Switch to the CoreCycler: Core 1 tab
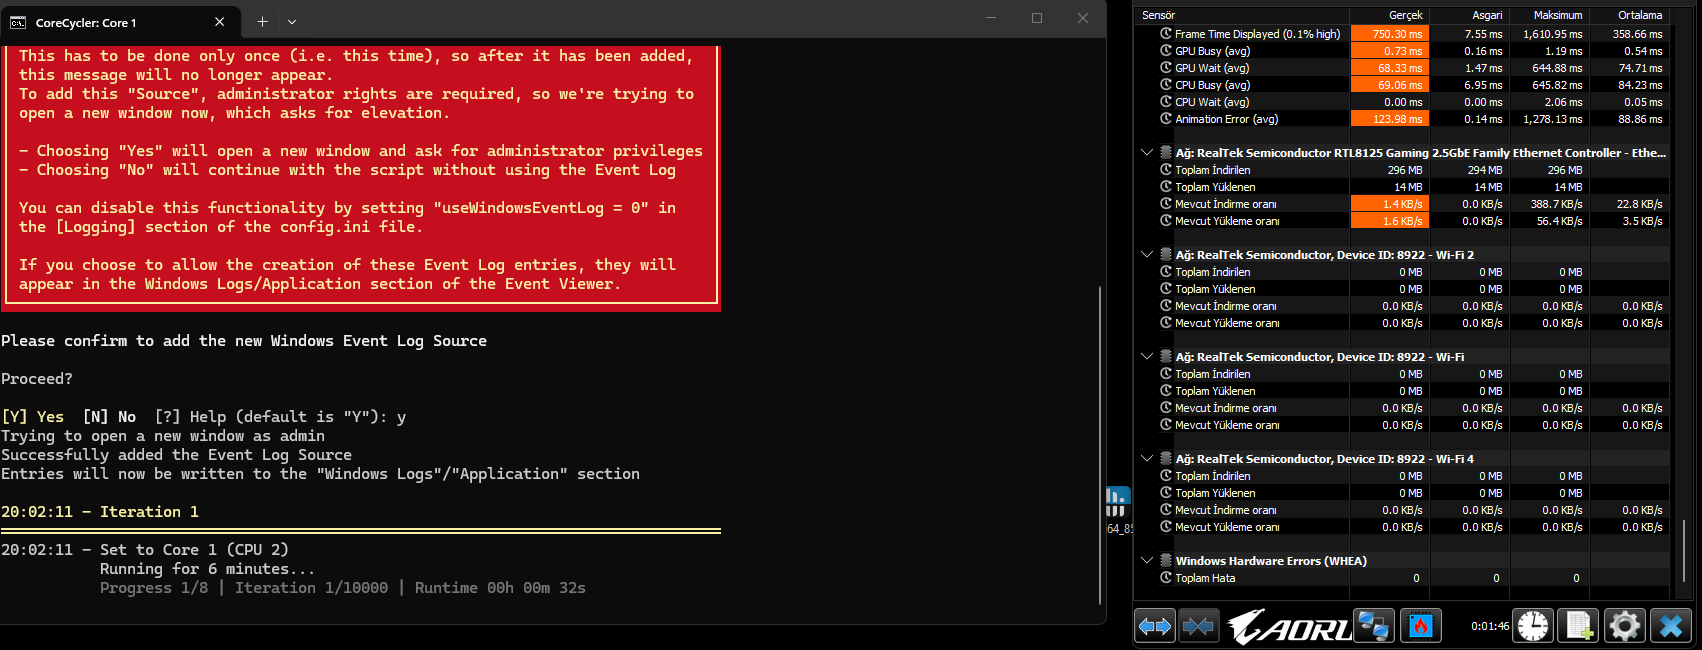The height and width of the screenshot is (650, 1702). (x=120, y=22)
